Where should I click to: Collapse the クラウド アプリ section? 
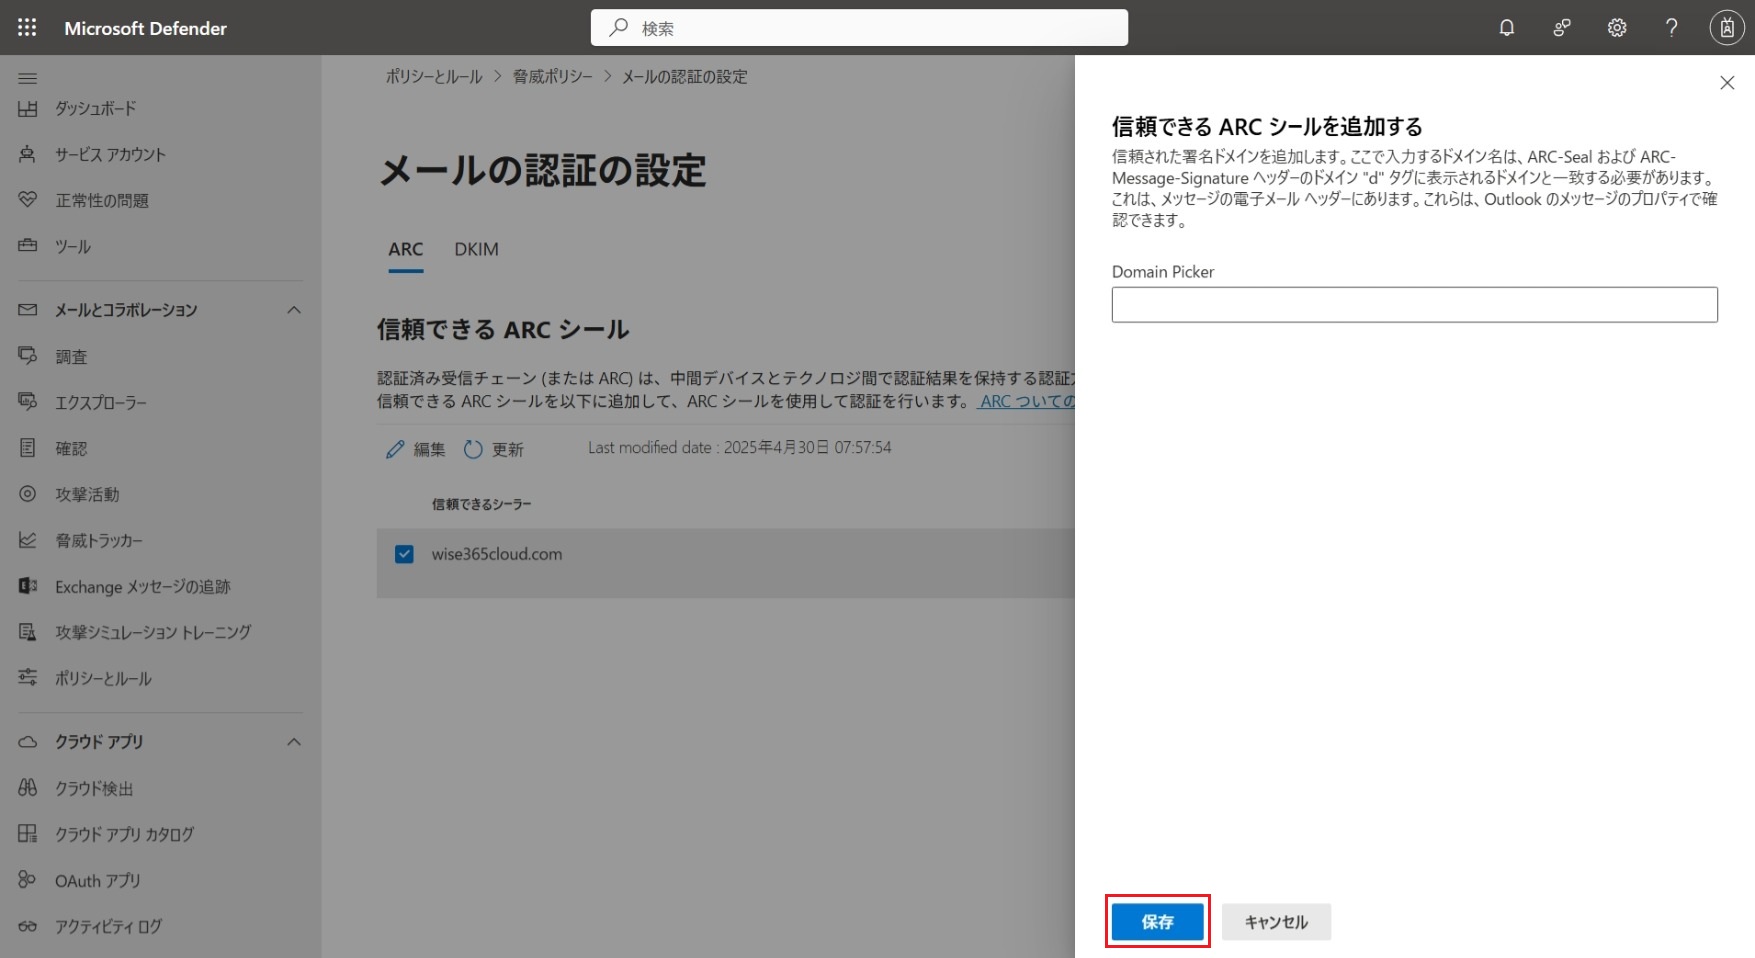pyautogui.click(x=294, y=742)
